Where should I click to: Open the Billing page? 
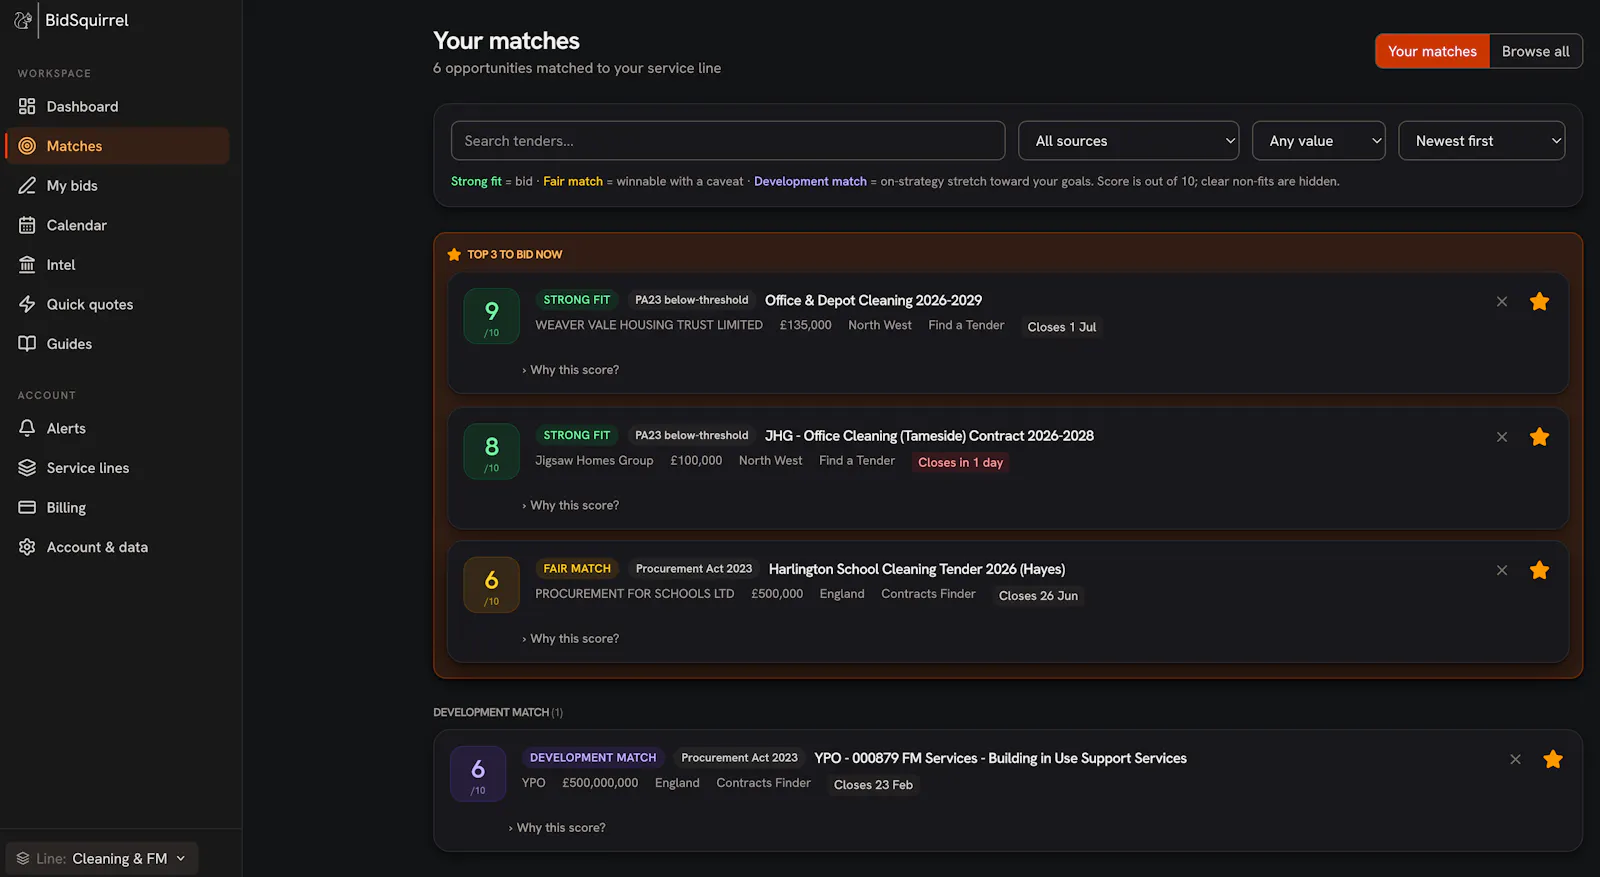coord(117,507)
